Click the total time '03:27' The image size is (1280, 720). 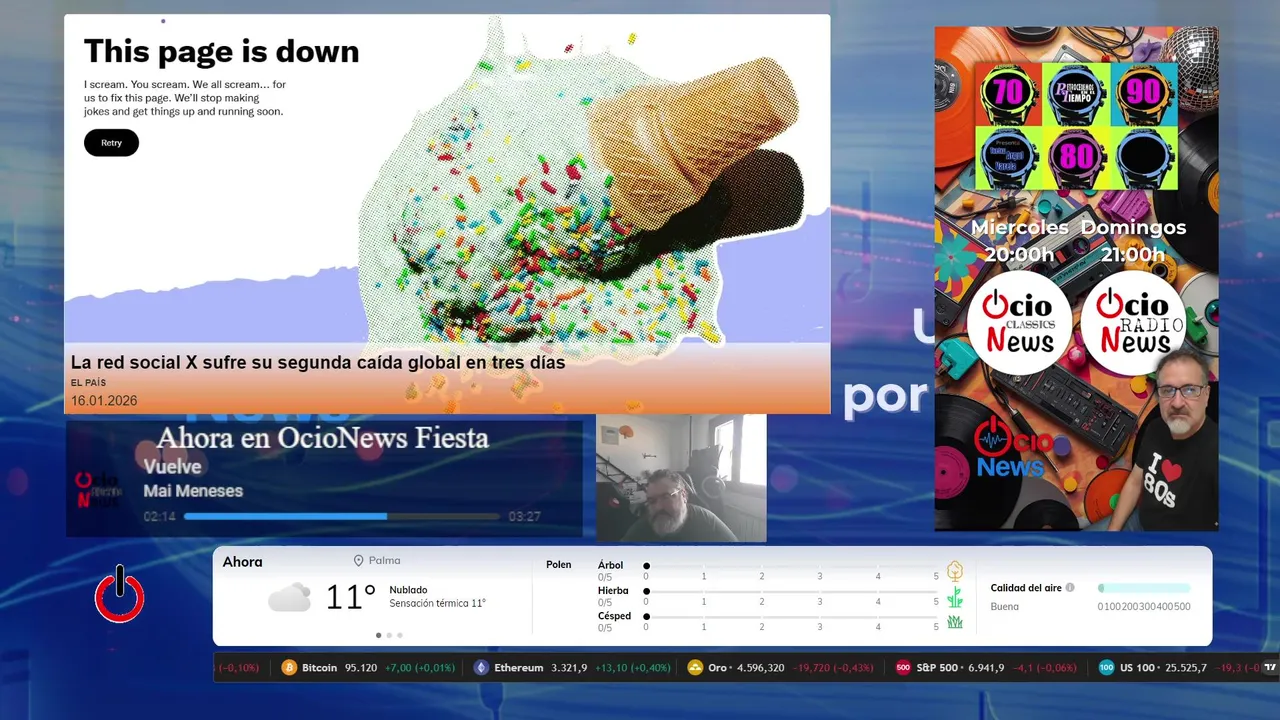tap(524, 517)
